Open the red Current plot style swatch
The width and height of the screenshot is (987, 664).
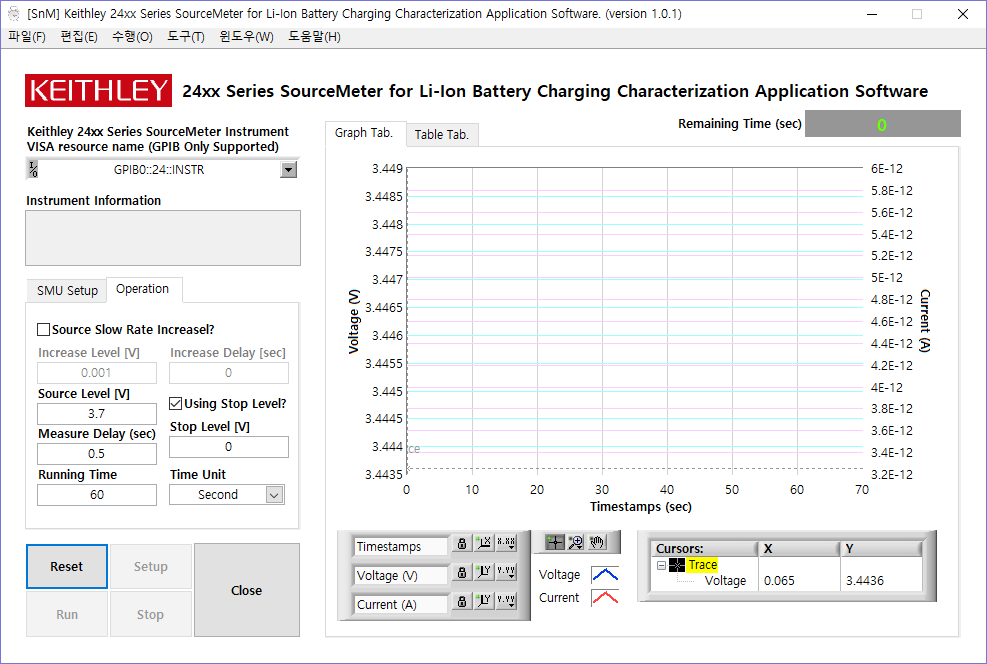tap(605, 597)
